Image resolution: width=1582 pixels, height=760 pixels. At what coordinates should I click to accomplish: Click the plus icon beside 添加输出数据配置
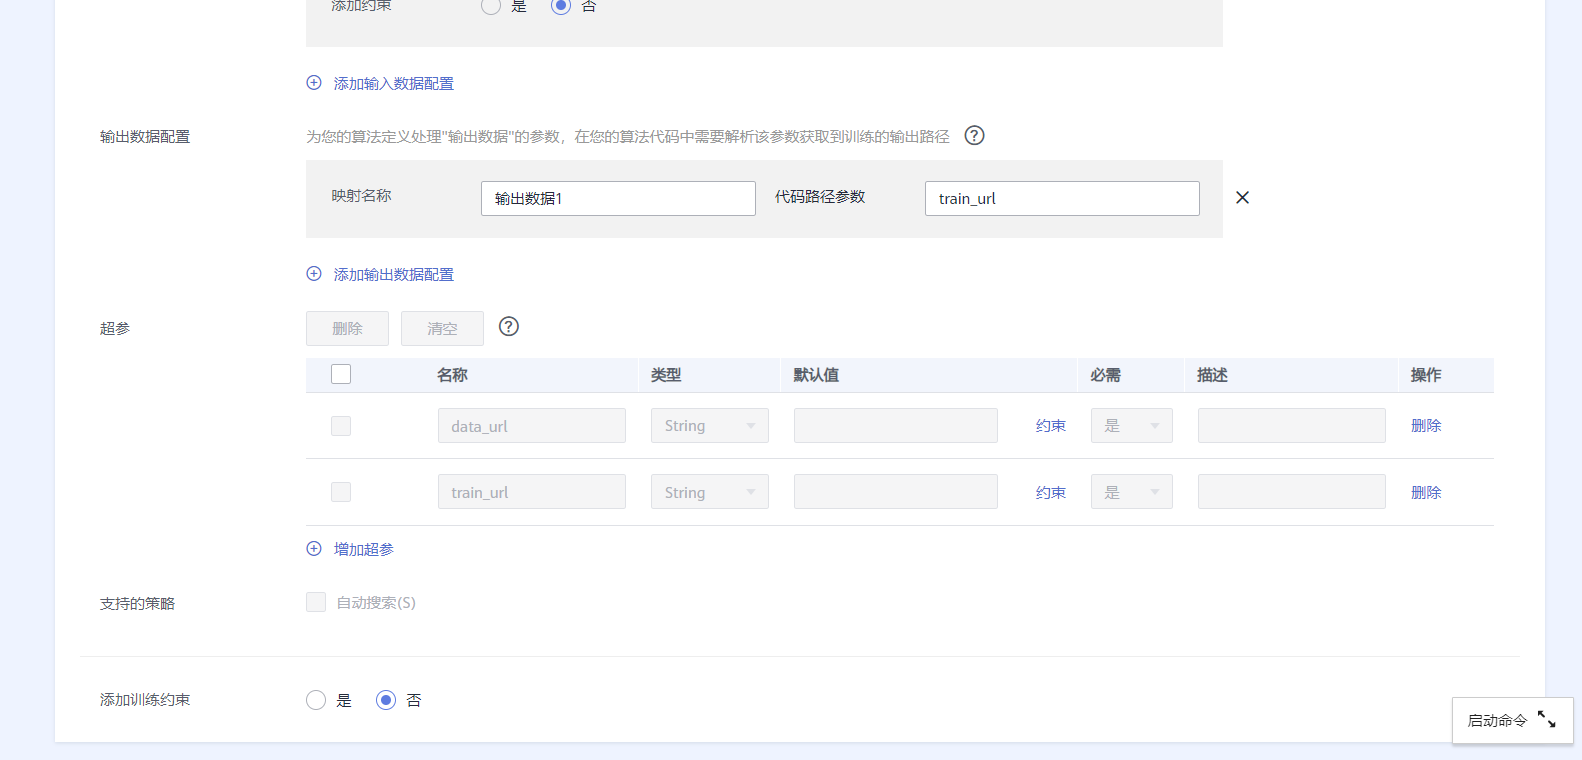(x=314, y=274)
